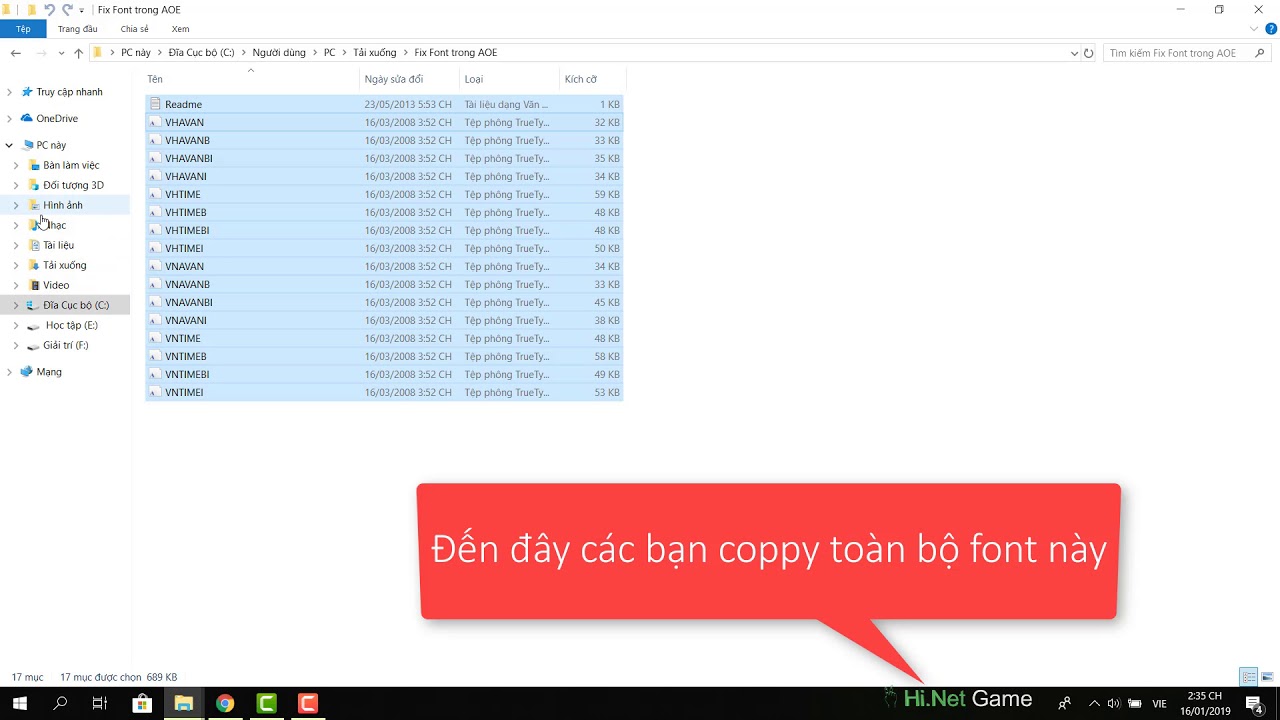Select Video in the sidebar
The height and width of the screenshot is (720, 1280).
pos(56,285)
